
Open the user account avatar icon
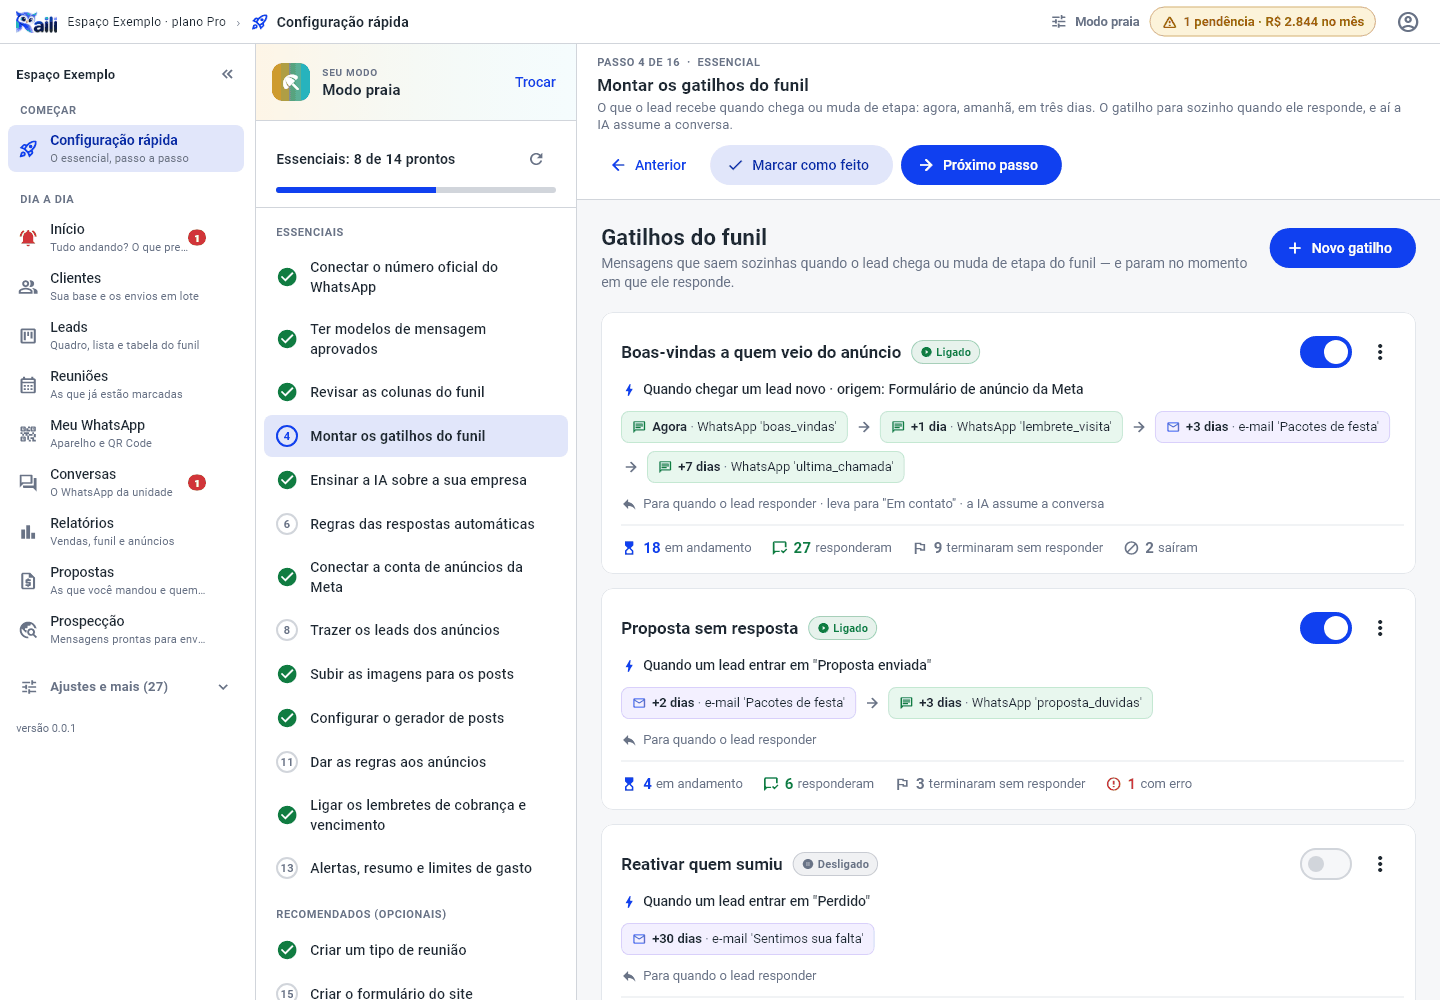point(1408,22)
